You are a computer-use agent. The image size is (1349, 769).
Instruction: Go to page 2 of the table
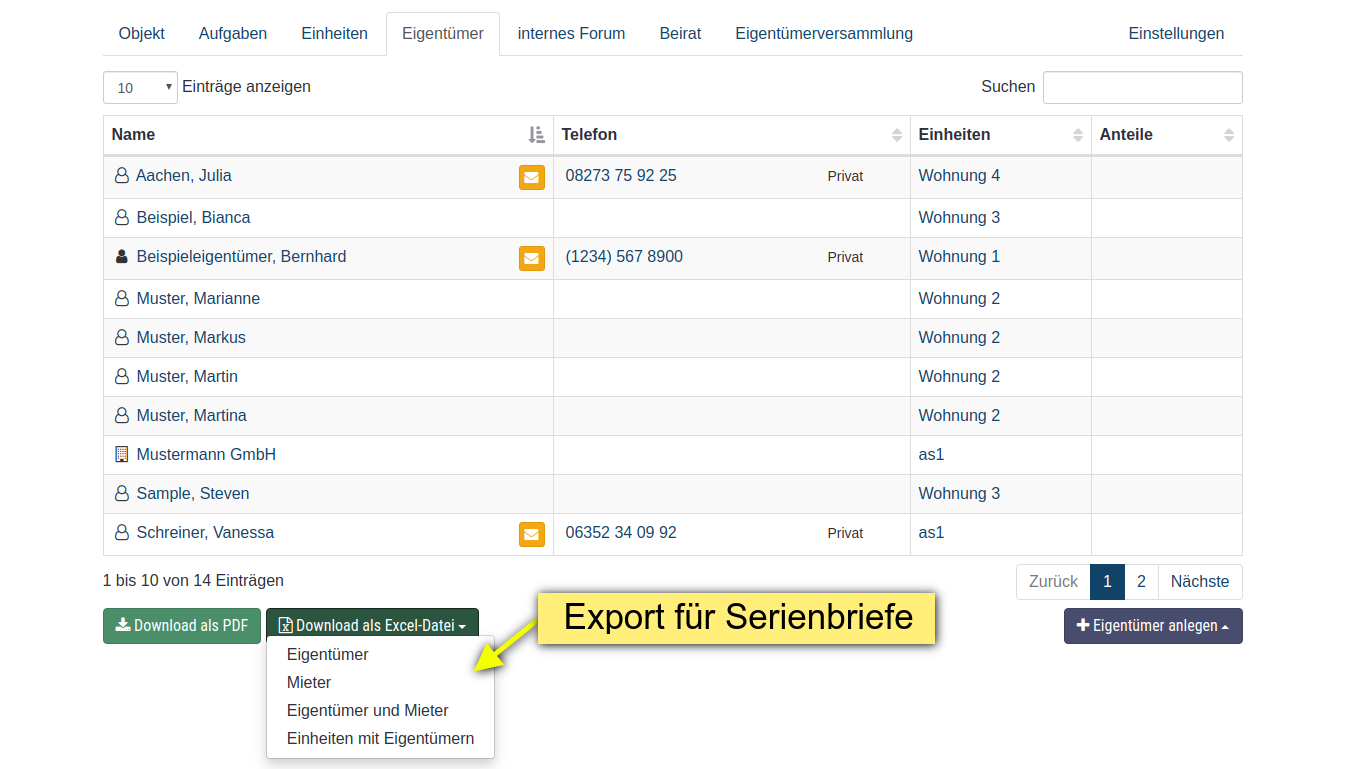pyautogui.click(x=1141, y=582)
